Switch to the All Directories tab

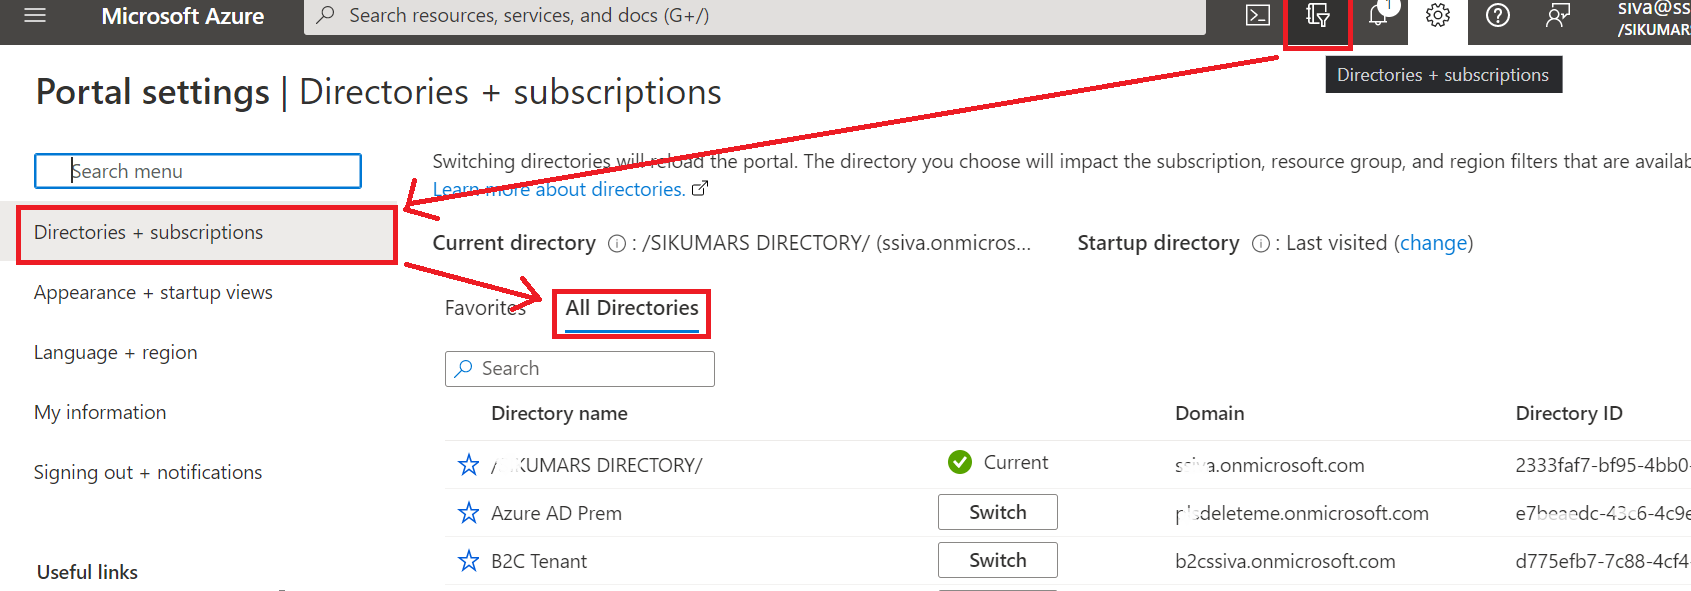pos(632,308)
